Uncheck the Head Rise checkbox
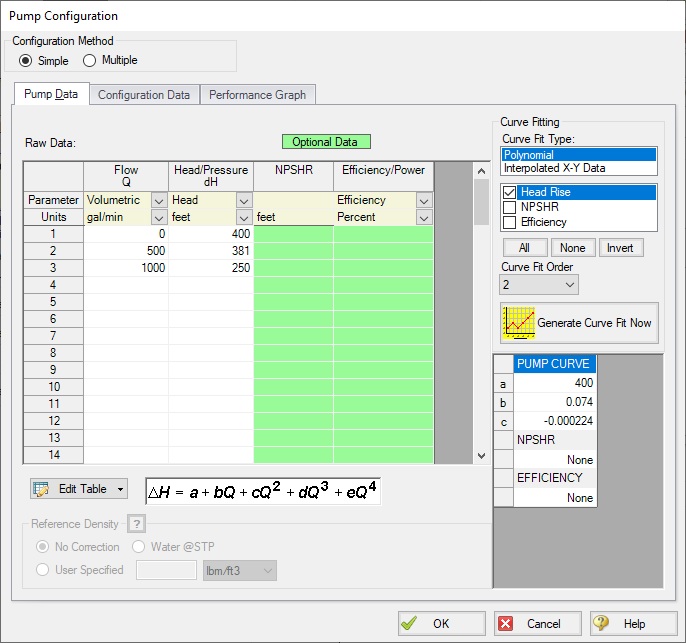This screenshot has width=686, height=643. pyautogui.click(x=510, y=192)
